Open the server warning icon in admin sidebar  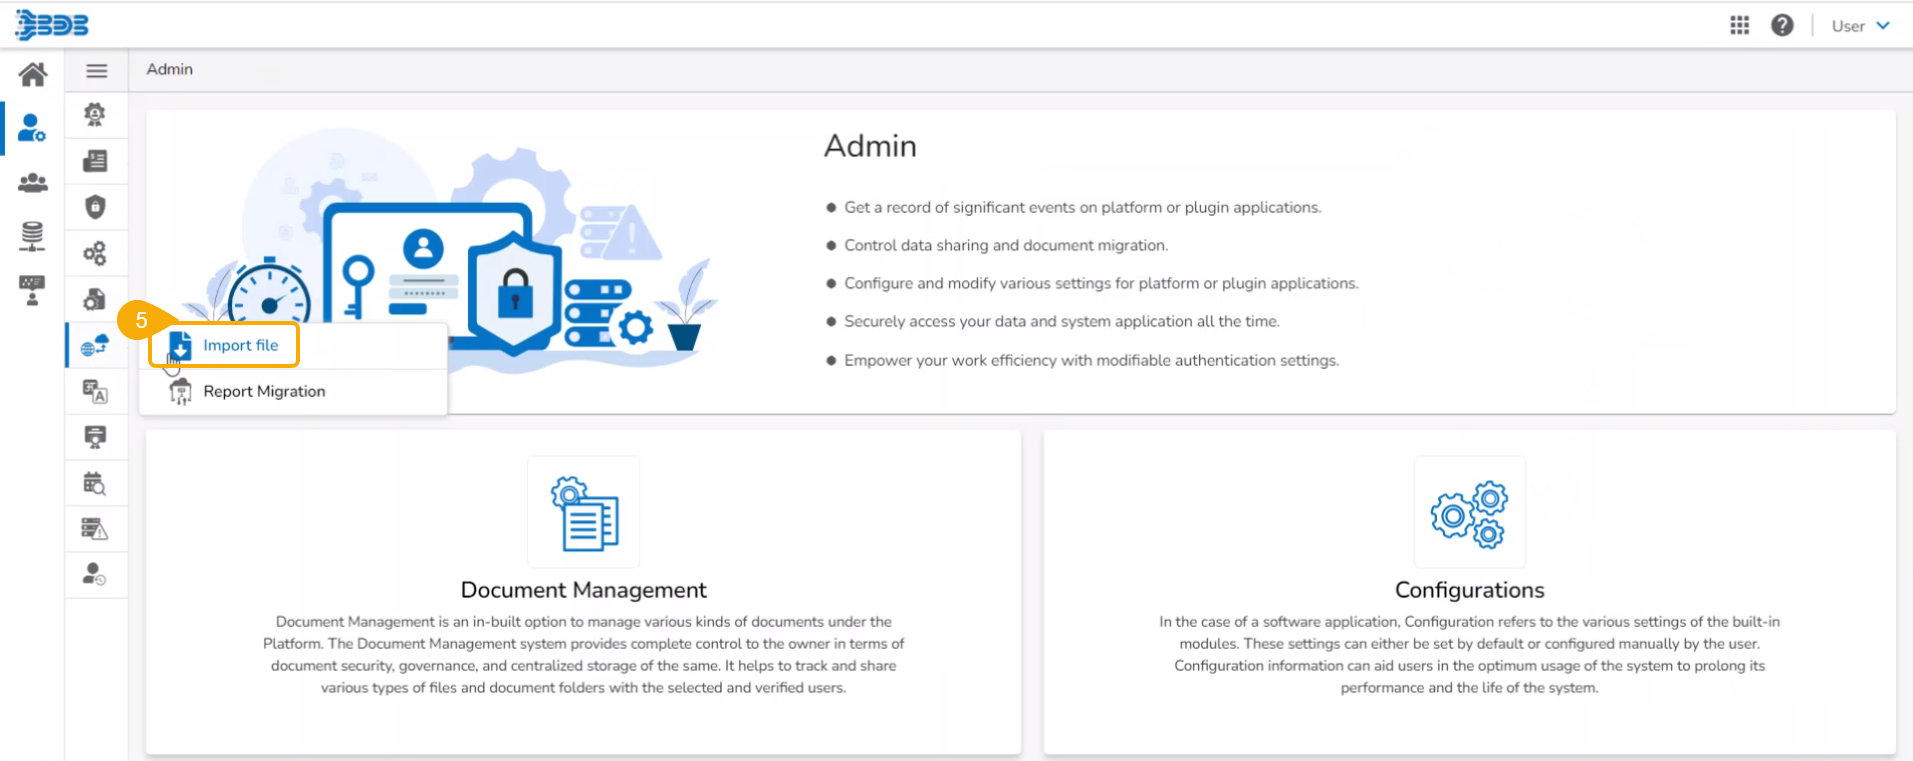95,529
